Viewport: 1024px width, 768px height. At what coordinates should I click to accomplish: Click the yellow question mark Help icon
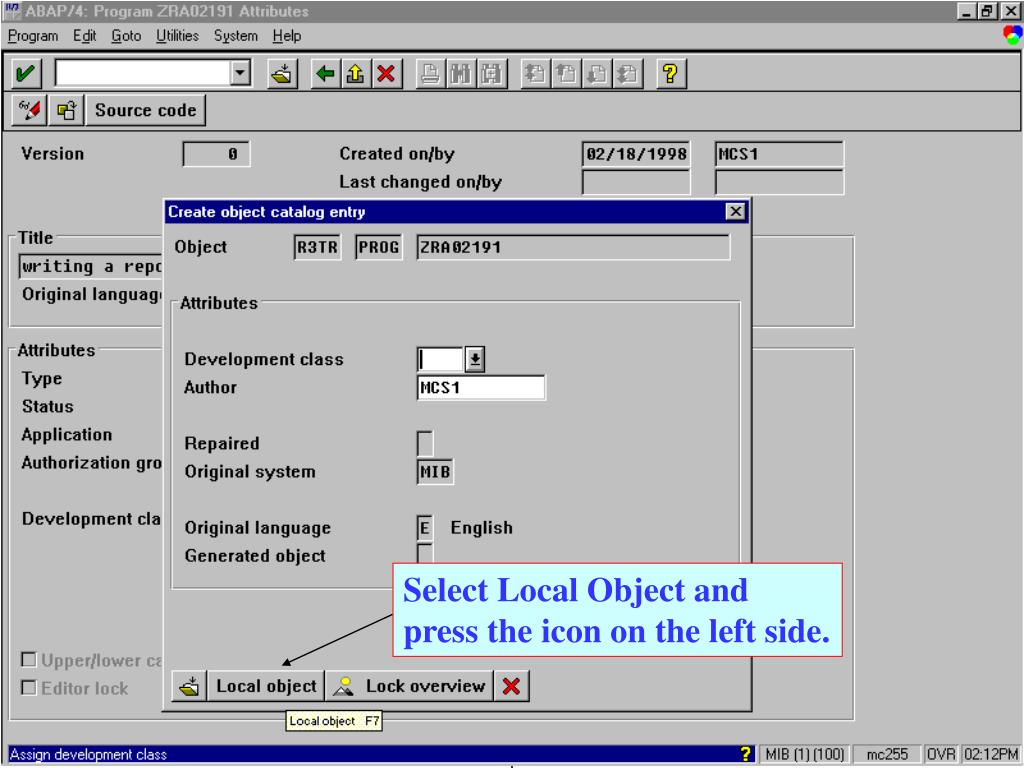click(x=671, y=73)
